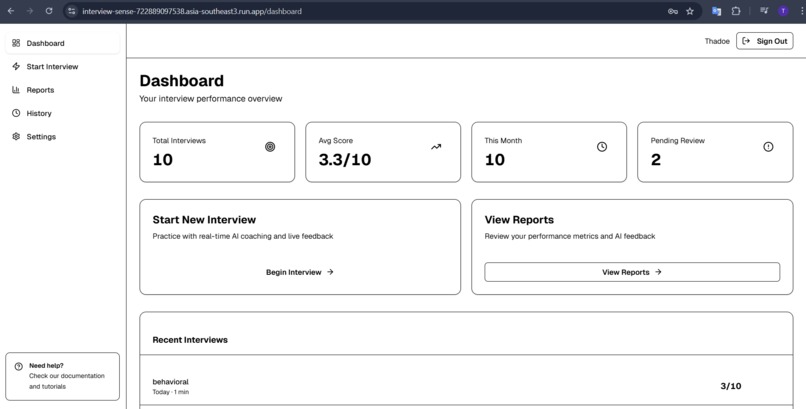Click the Avg Score trend arrow icon
This screenshot has width=806, height=409.
tap(436, 147)
